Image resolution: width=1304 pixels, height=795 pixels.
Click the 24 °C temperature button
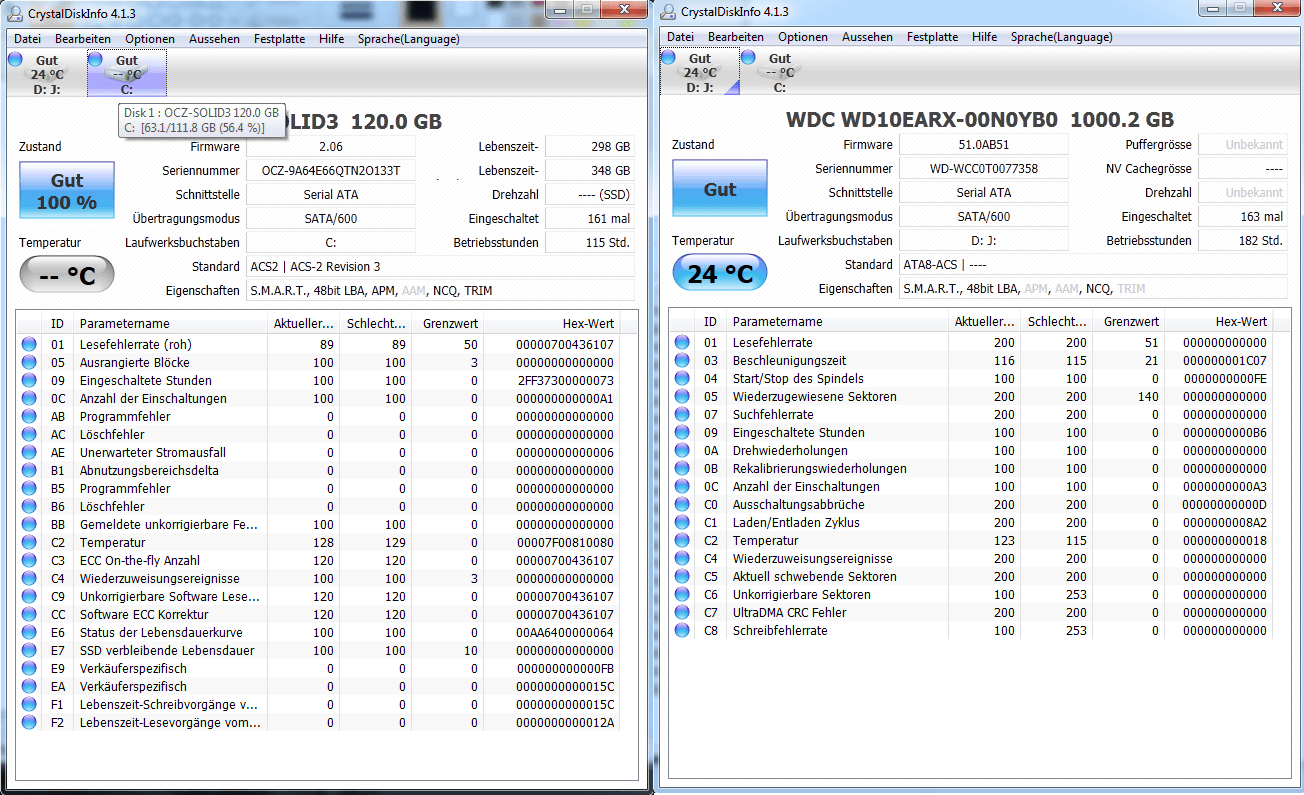720,273
